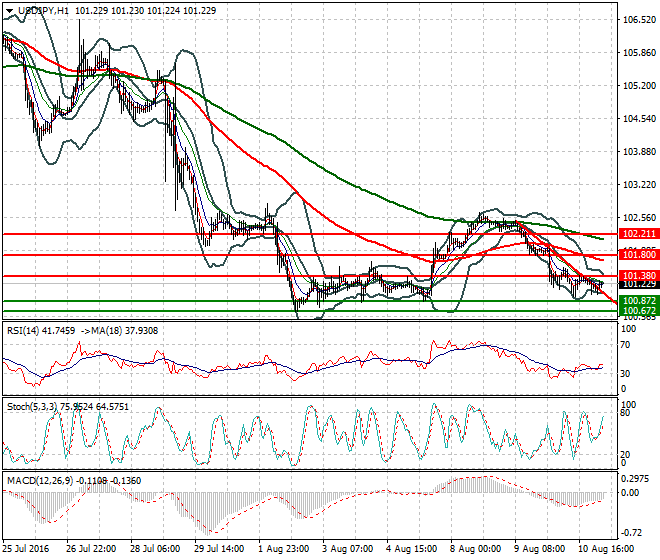Select the red 101.380 price level tag

[x=638, y=275]
